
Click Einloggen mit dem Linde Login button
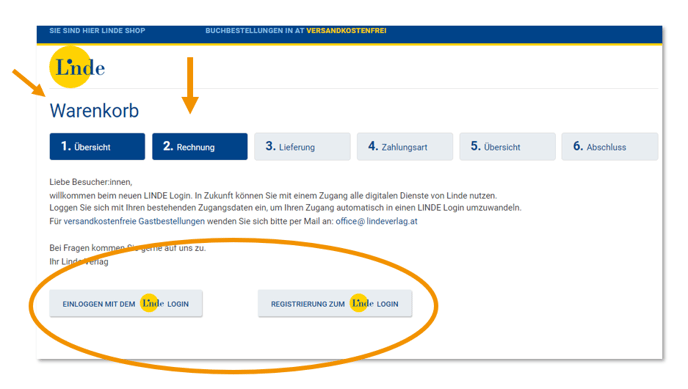[126, 303]
